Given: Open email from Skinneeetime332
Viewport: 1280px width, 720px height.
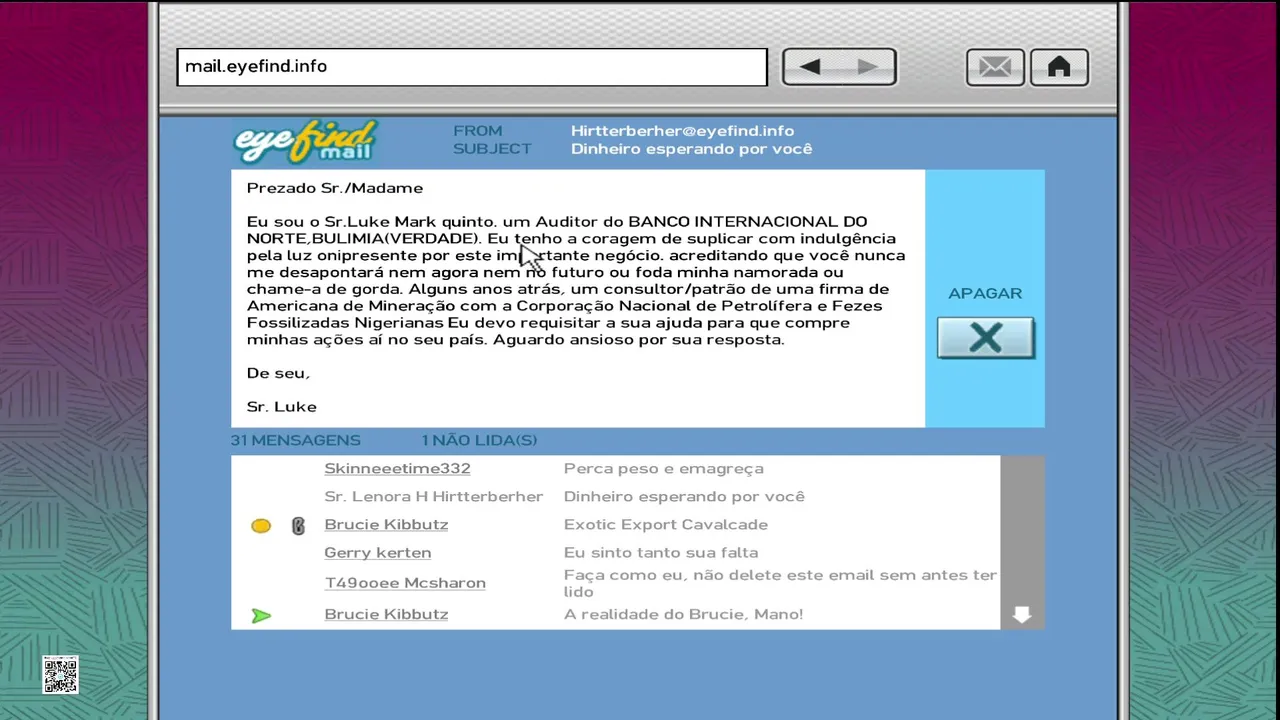Looking at the screenshot, I should pos(397,468).
